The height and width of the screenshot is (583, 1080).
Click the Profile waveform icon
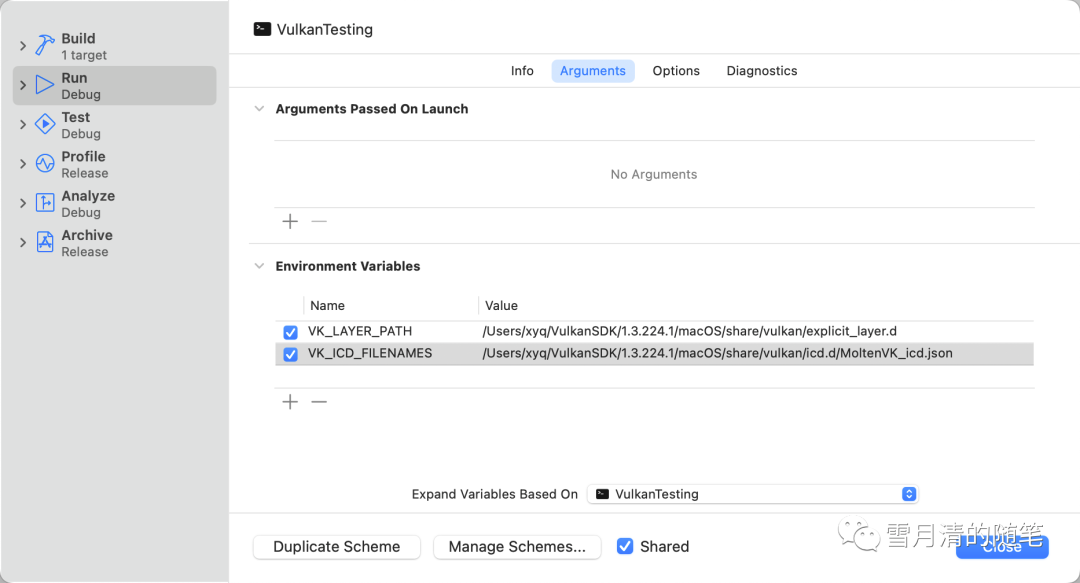pos(45,164)
